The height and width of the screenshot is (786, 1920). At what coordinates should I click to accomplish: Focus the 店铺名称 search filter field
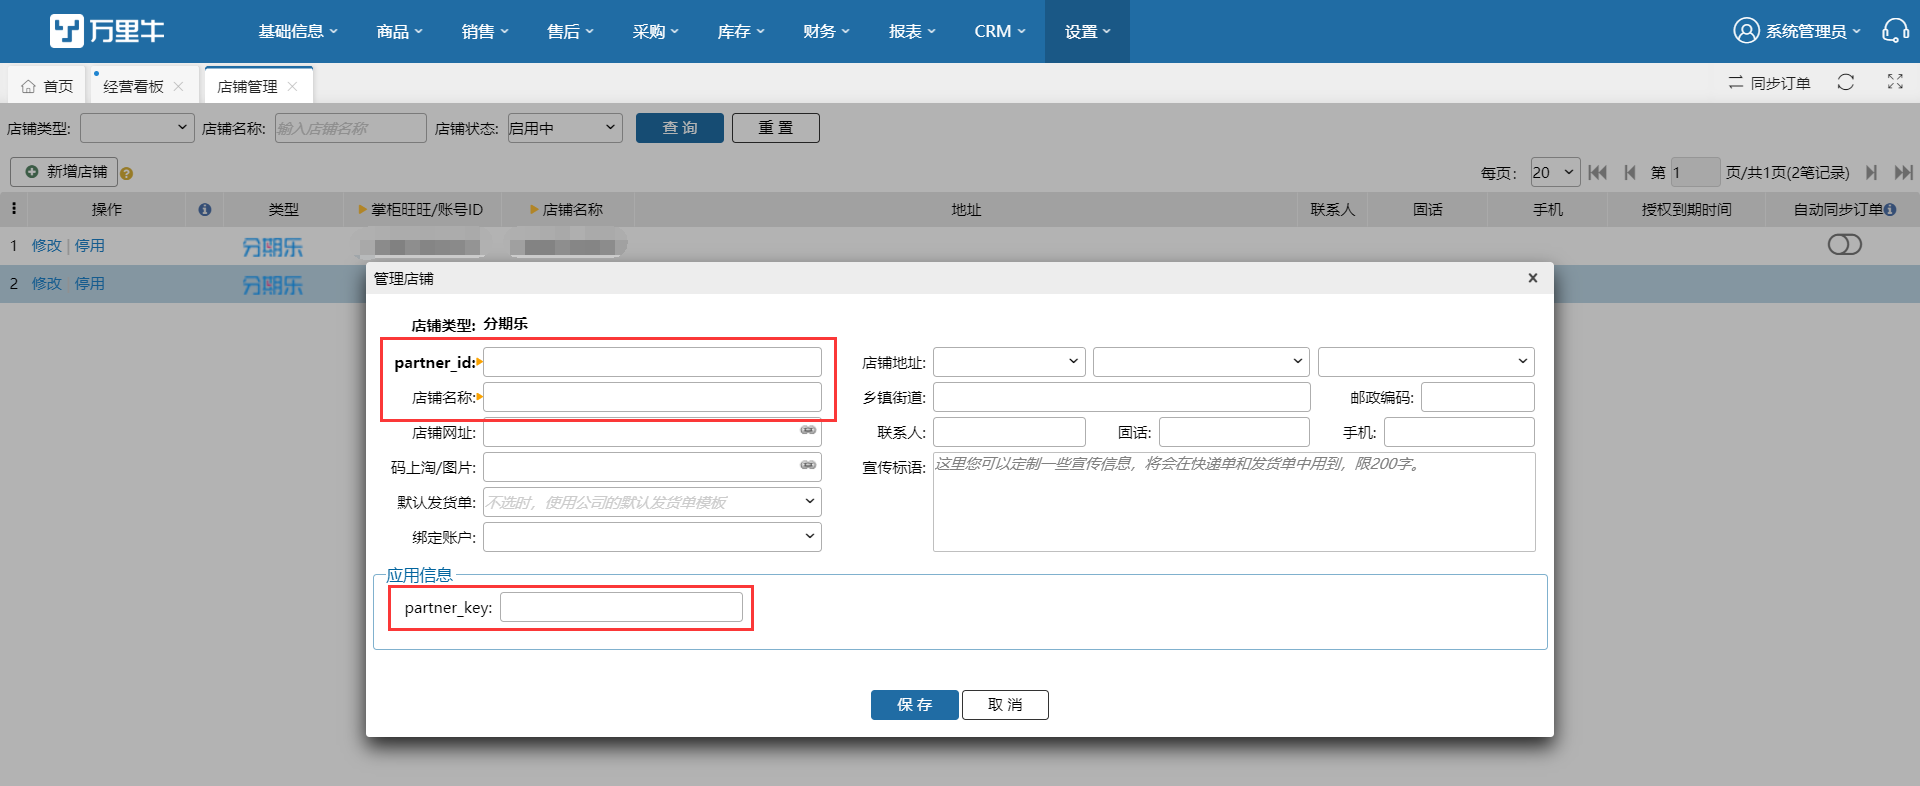click(x=350, y=127)
